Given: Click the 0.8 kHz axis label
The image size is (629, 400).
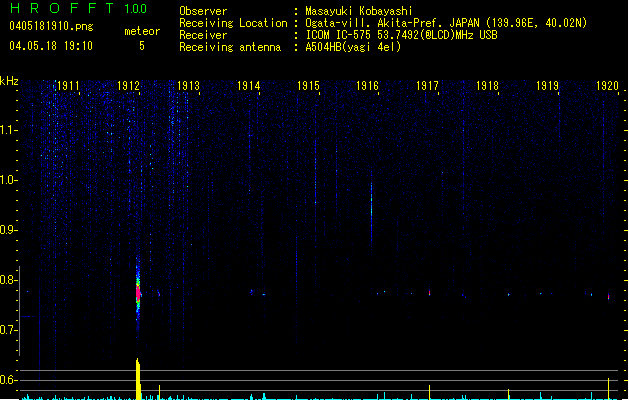Looking at the screenshot, I should point(8,280).
